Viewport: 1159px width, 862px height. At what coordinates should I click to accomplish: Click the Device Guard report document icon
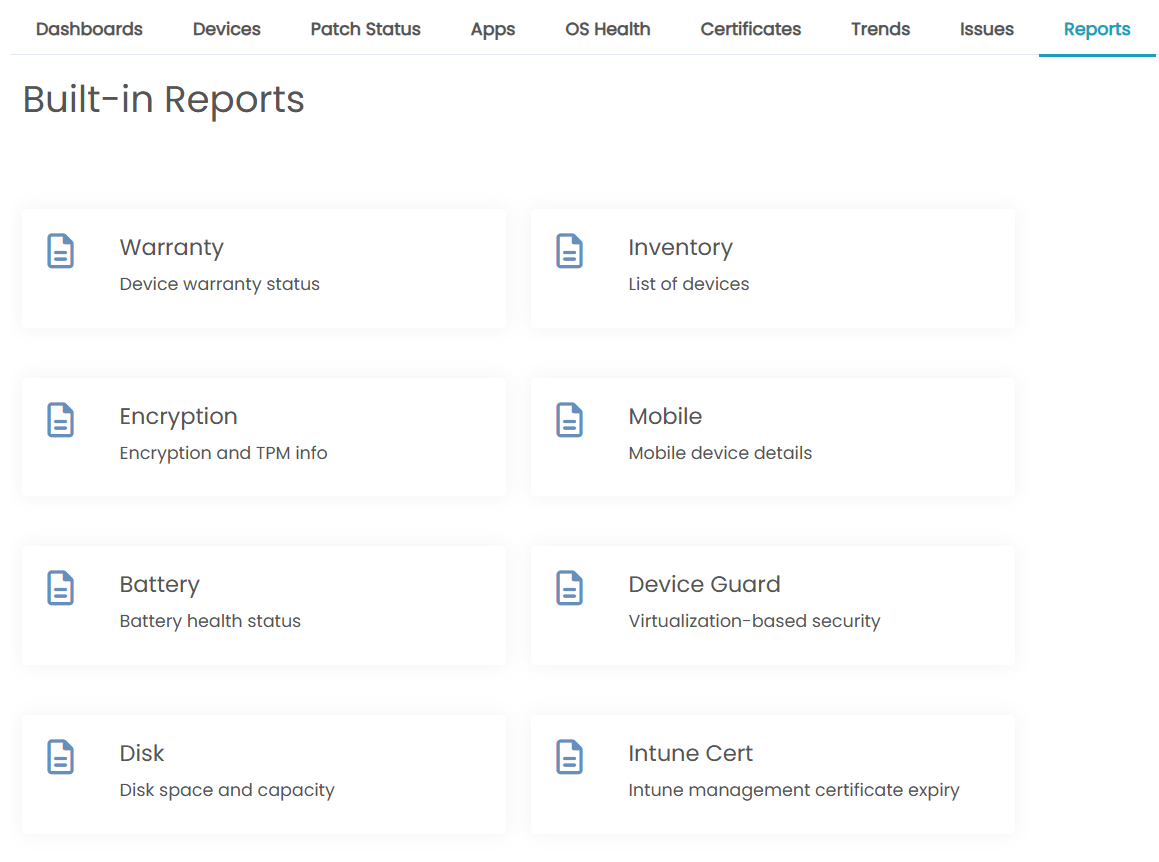[569, 588]
